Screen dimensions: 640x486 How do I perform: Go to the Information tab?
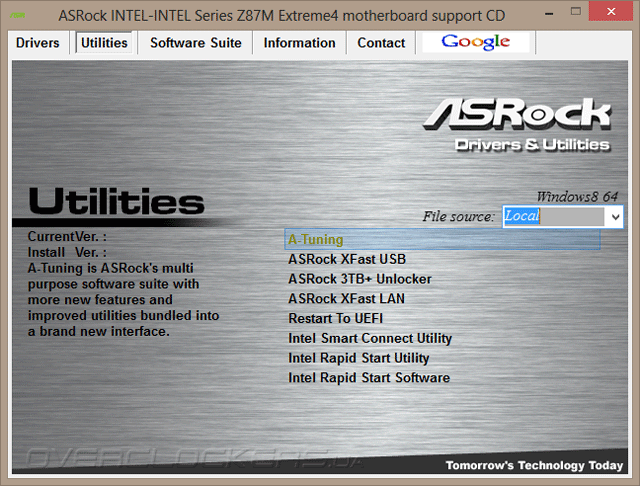(299, 43)
